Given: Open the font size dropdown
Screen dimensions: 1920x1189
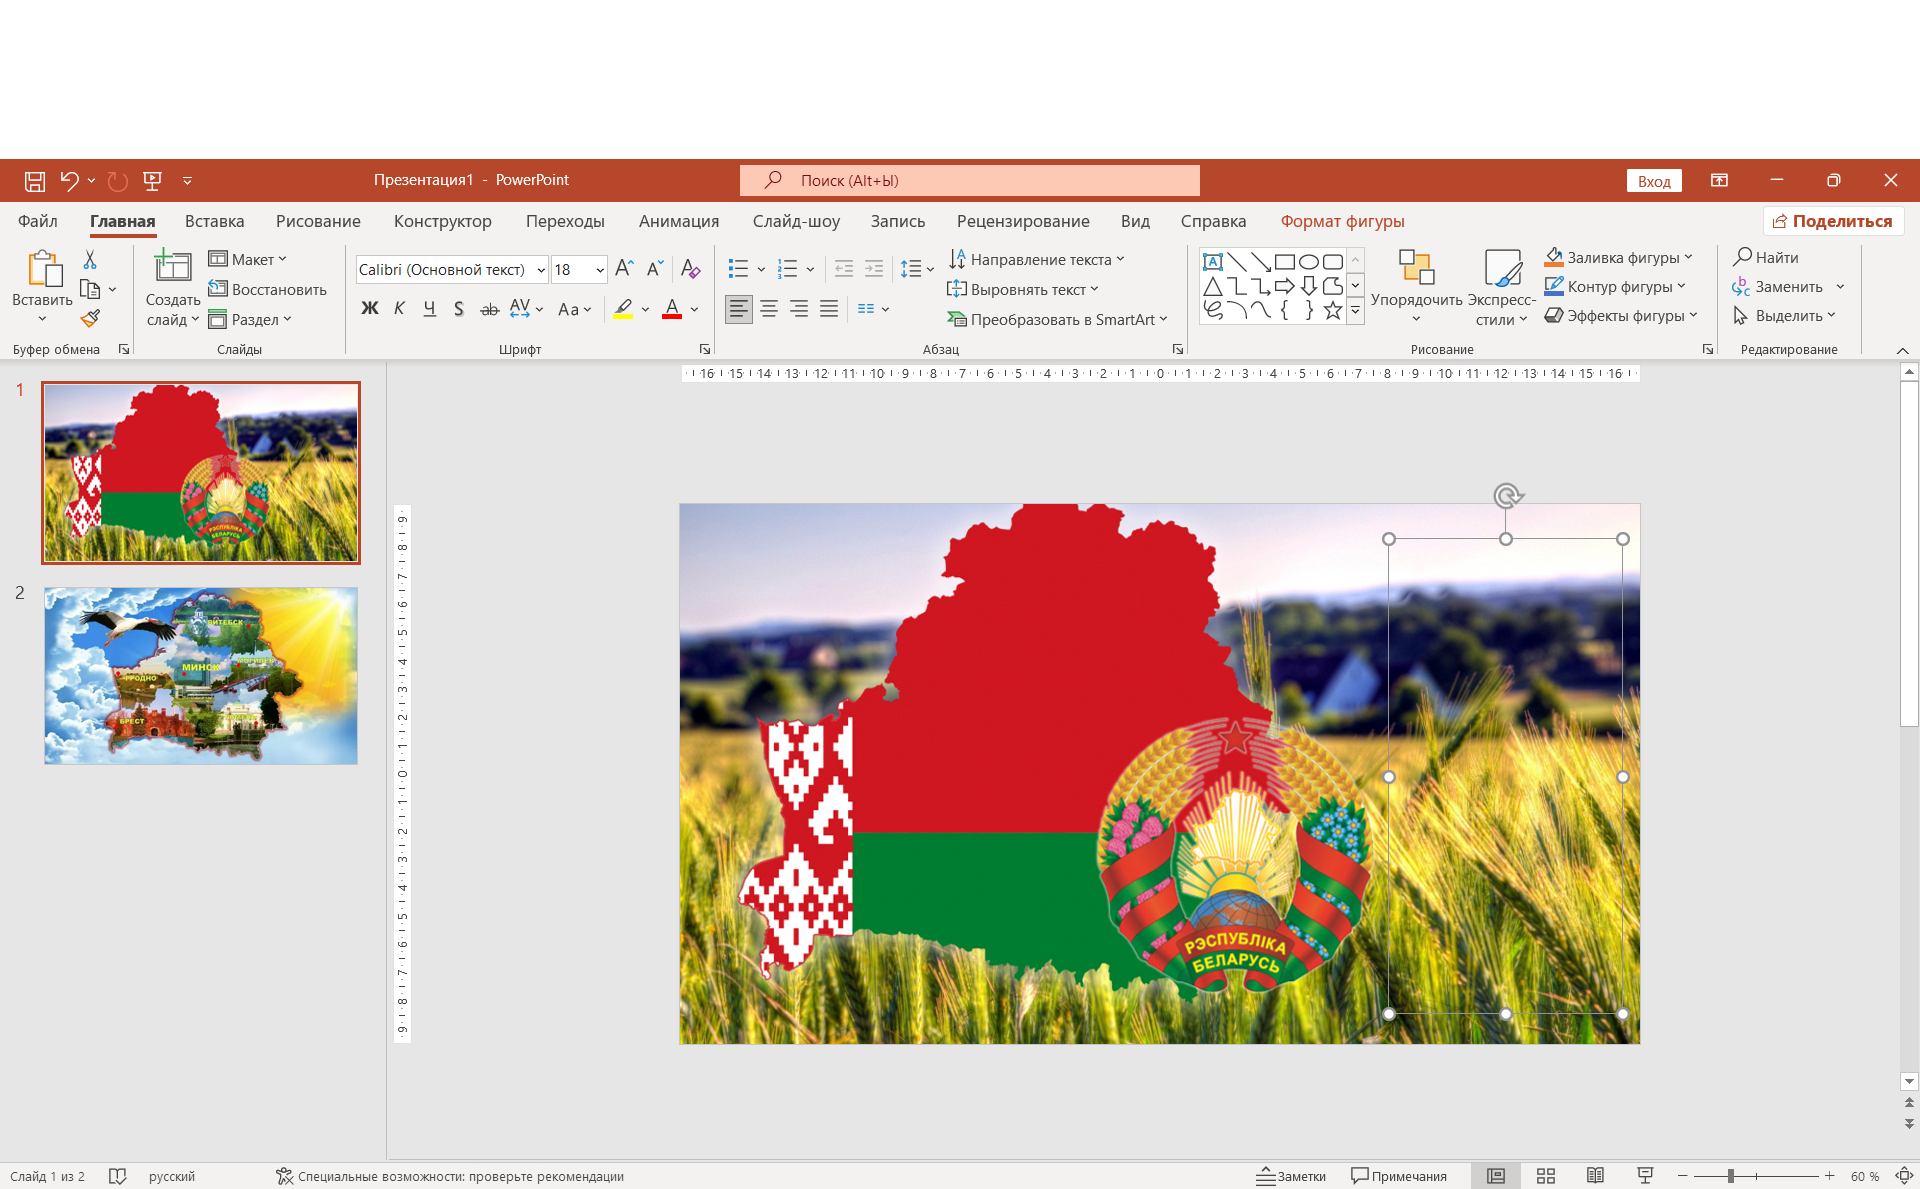Looking at the screenshot, I should (x=600, y=270).
